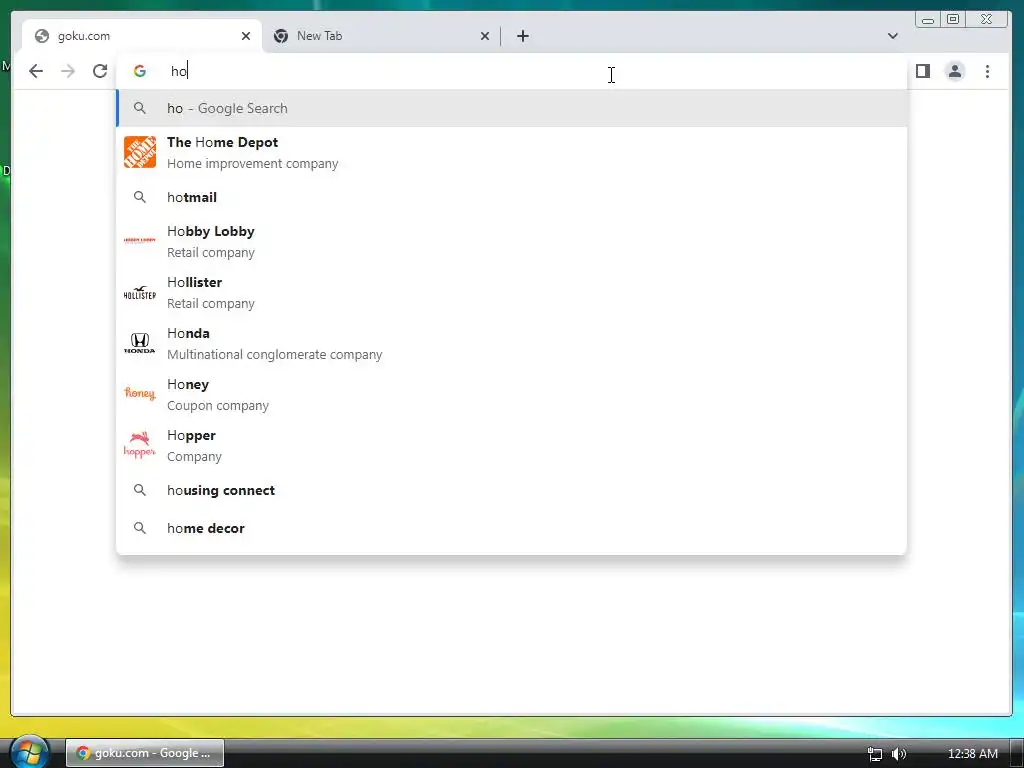The height and width of the screenshot is (768, 1024).
Task: Go back with the back arrow
Action: 36,71
